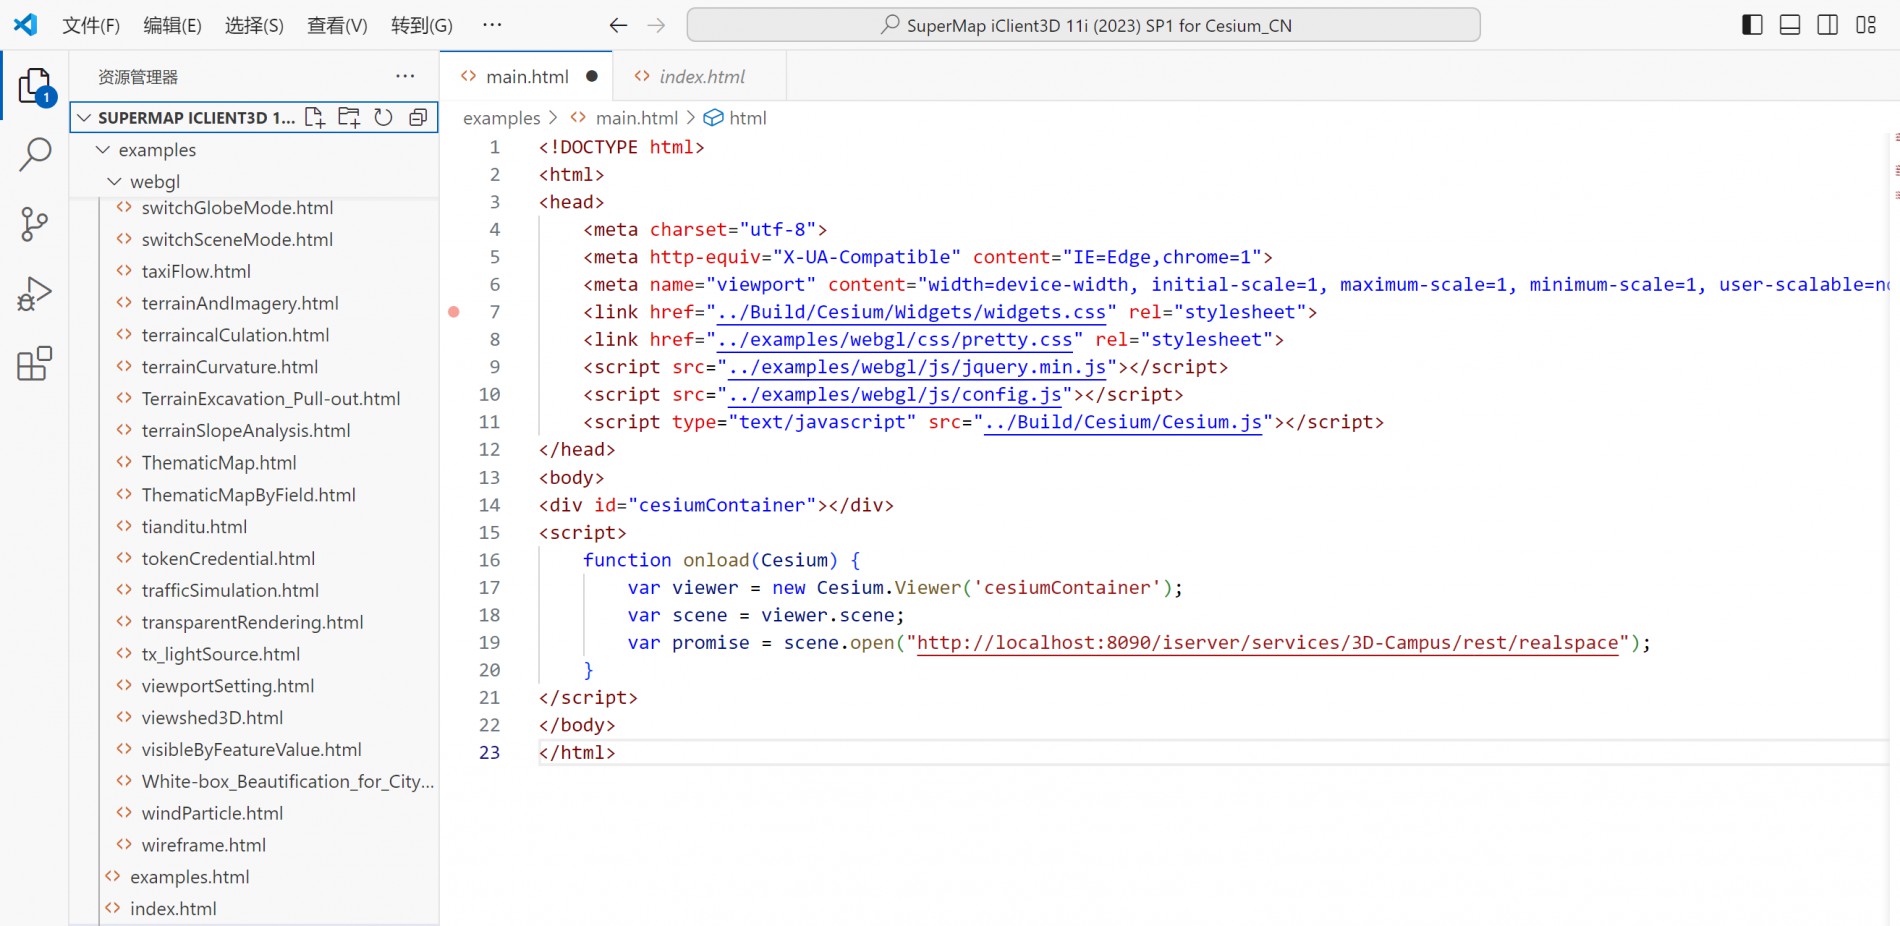This screenshot has width=1900, height=926.
Task: Go forward with the right arrow
Action: point(656,25)
